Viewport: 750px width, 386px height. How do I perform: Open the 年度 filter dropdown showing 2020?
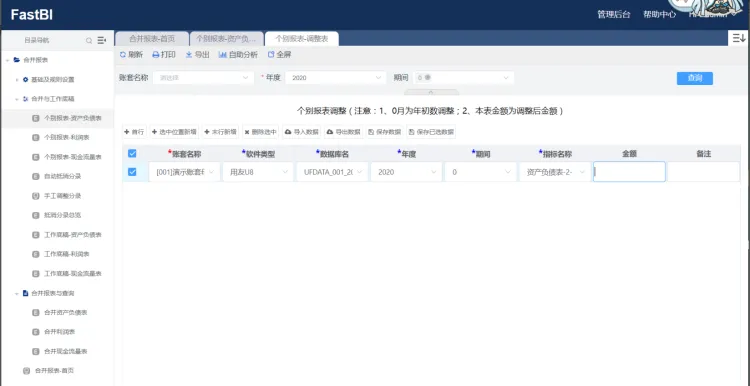[x=335, y=77]
